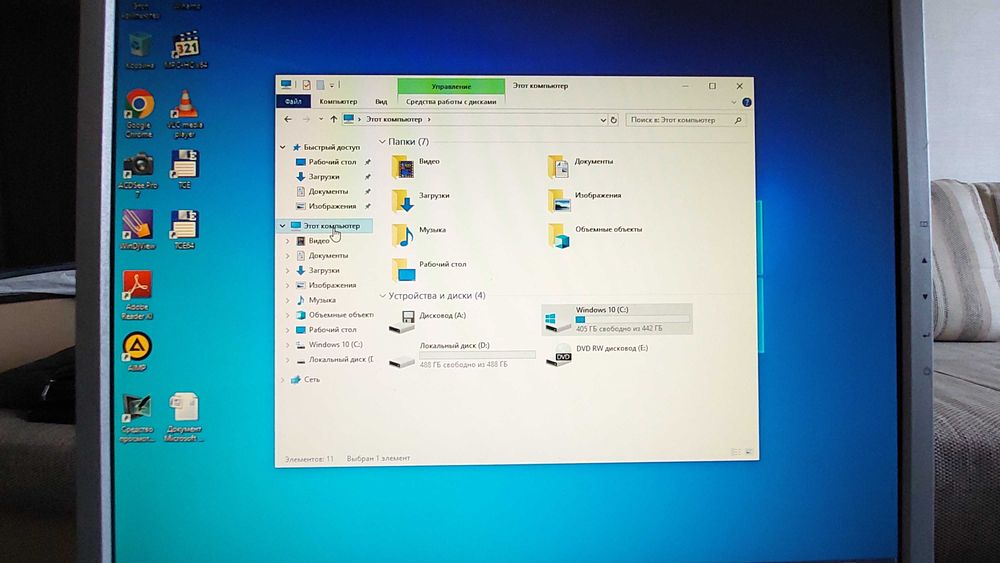Open the Загрузки folder in main pane

click(420, 200)
